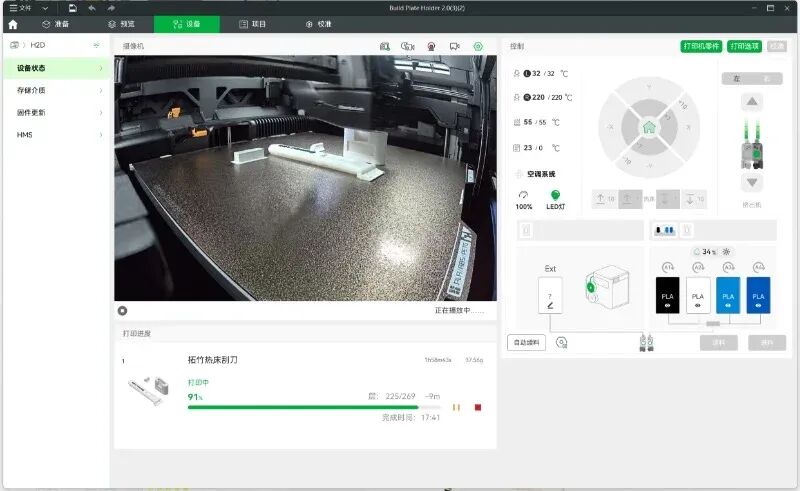The width and height of the screenshot is (800, 491).
Task: Expand the 存储介质 sidebar item
Action: click(x=57, y=90)
